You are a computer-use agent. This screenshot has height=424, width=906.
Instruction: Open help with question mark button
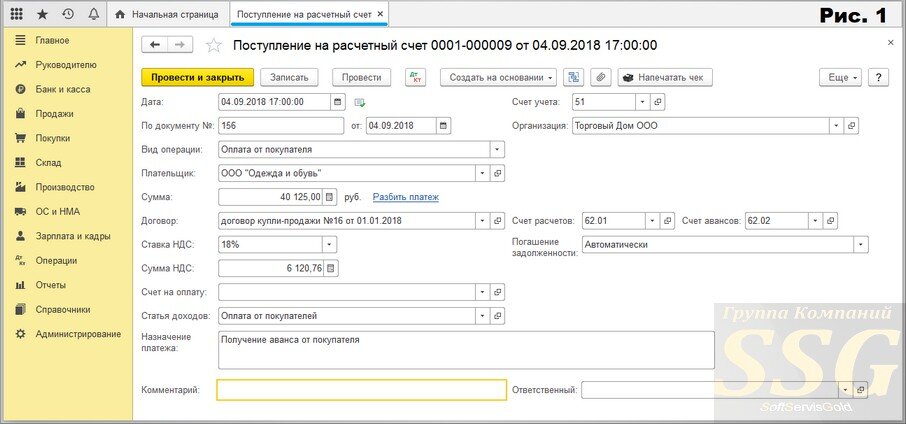point(878,77)
